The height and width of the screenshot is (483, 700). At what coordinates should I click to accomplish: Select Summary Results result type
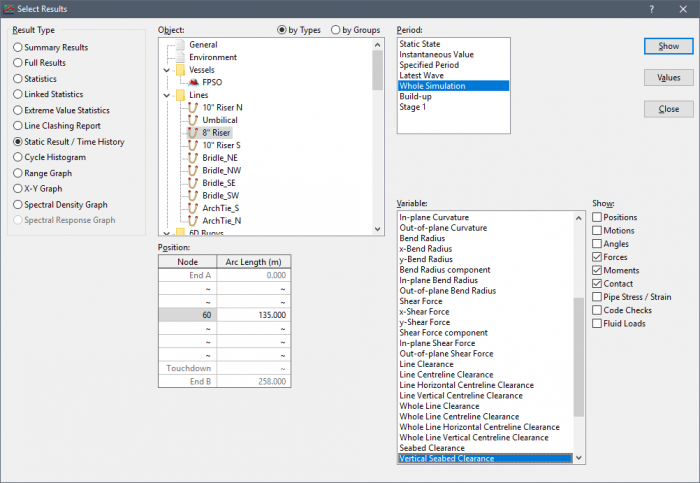tap(51, 47)
